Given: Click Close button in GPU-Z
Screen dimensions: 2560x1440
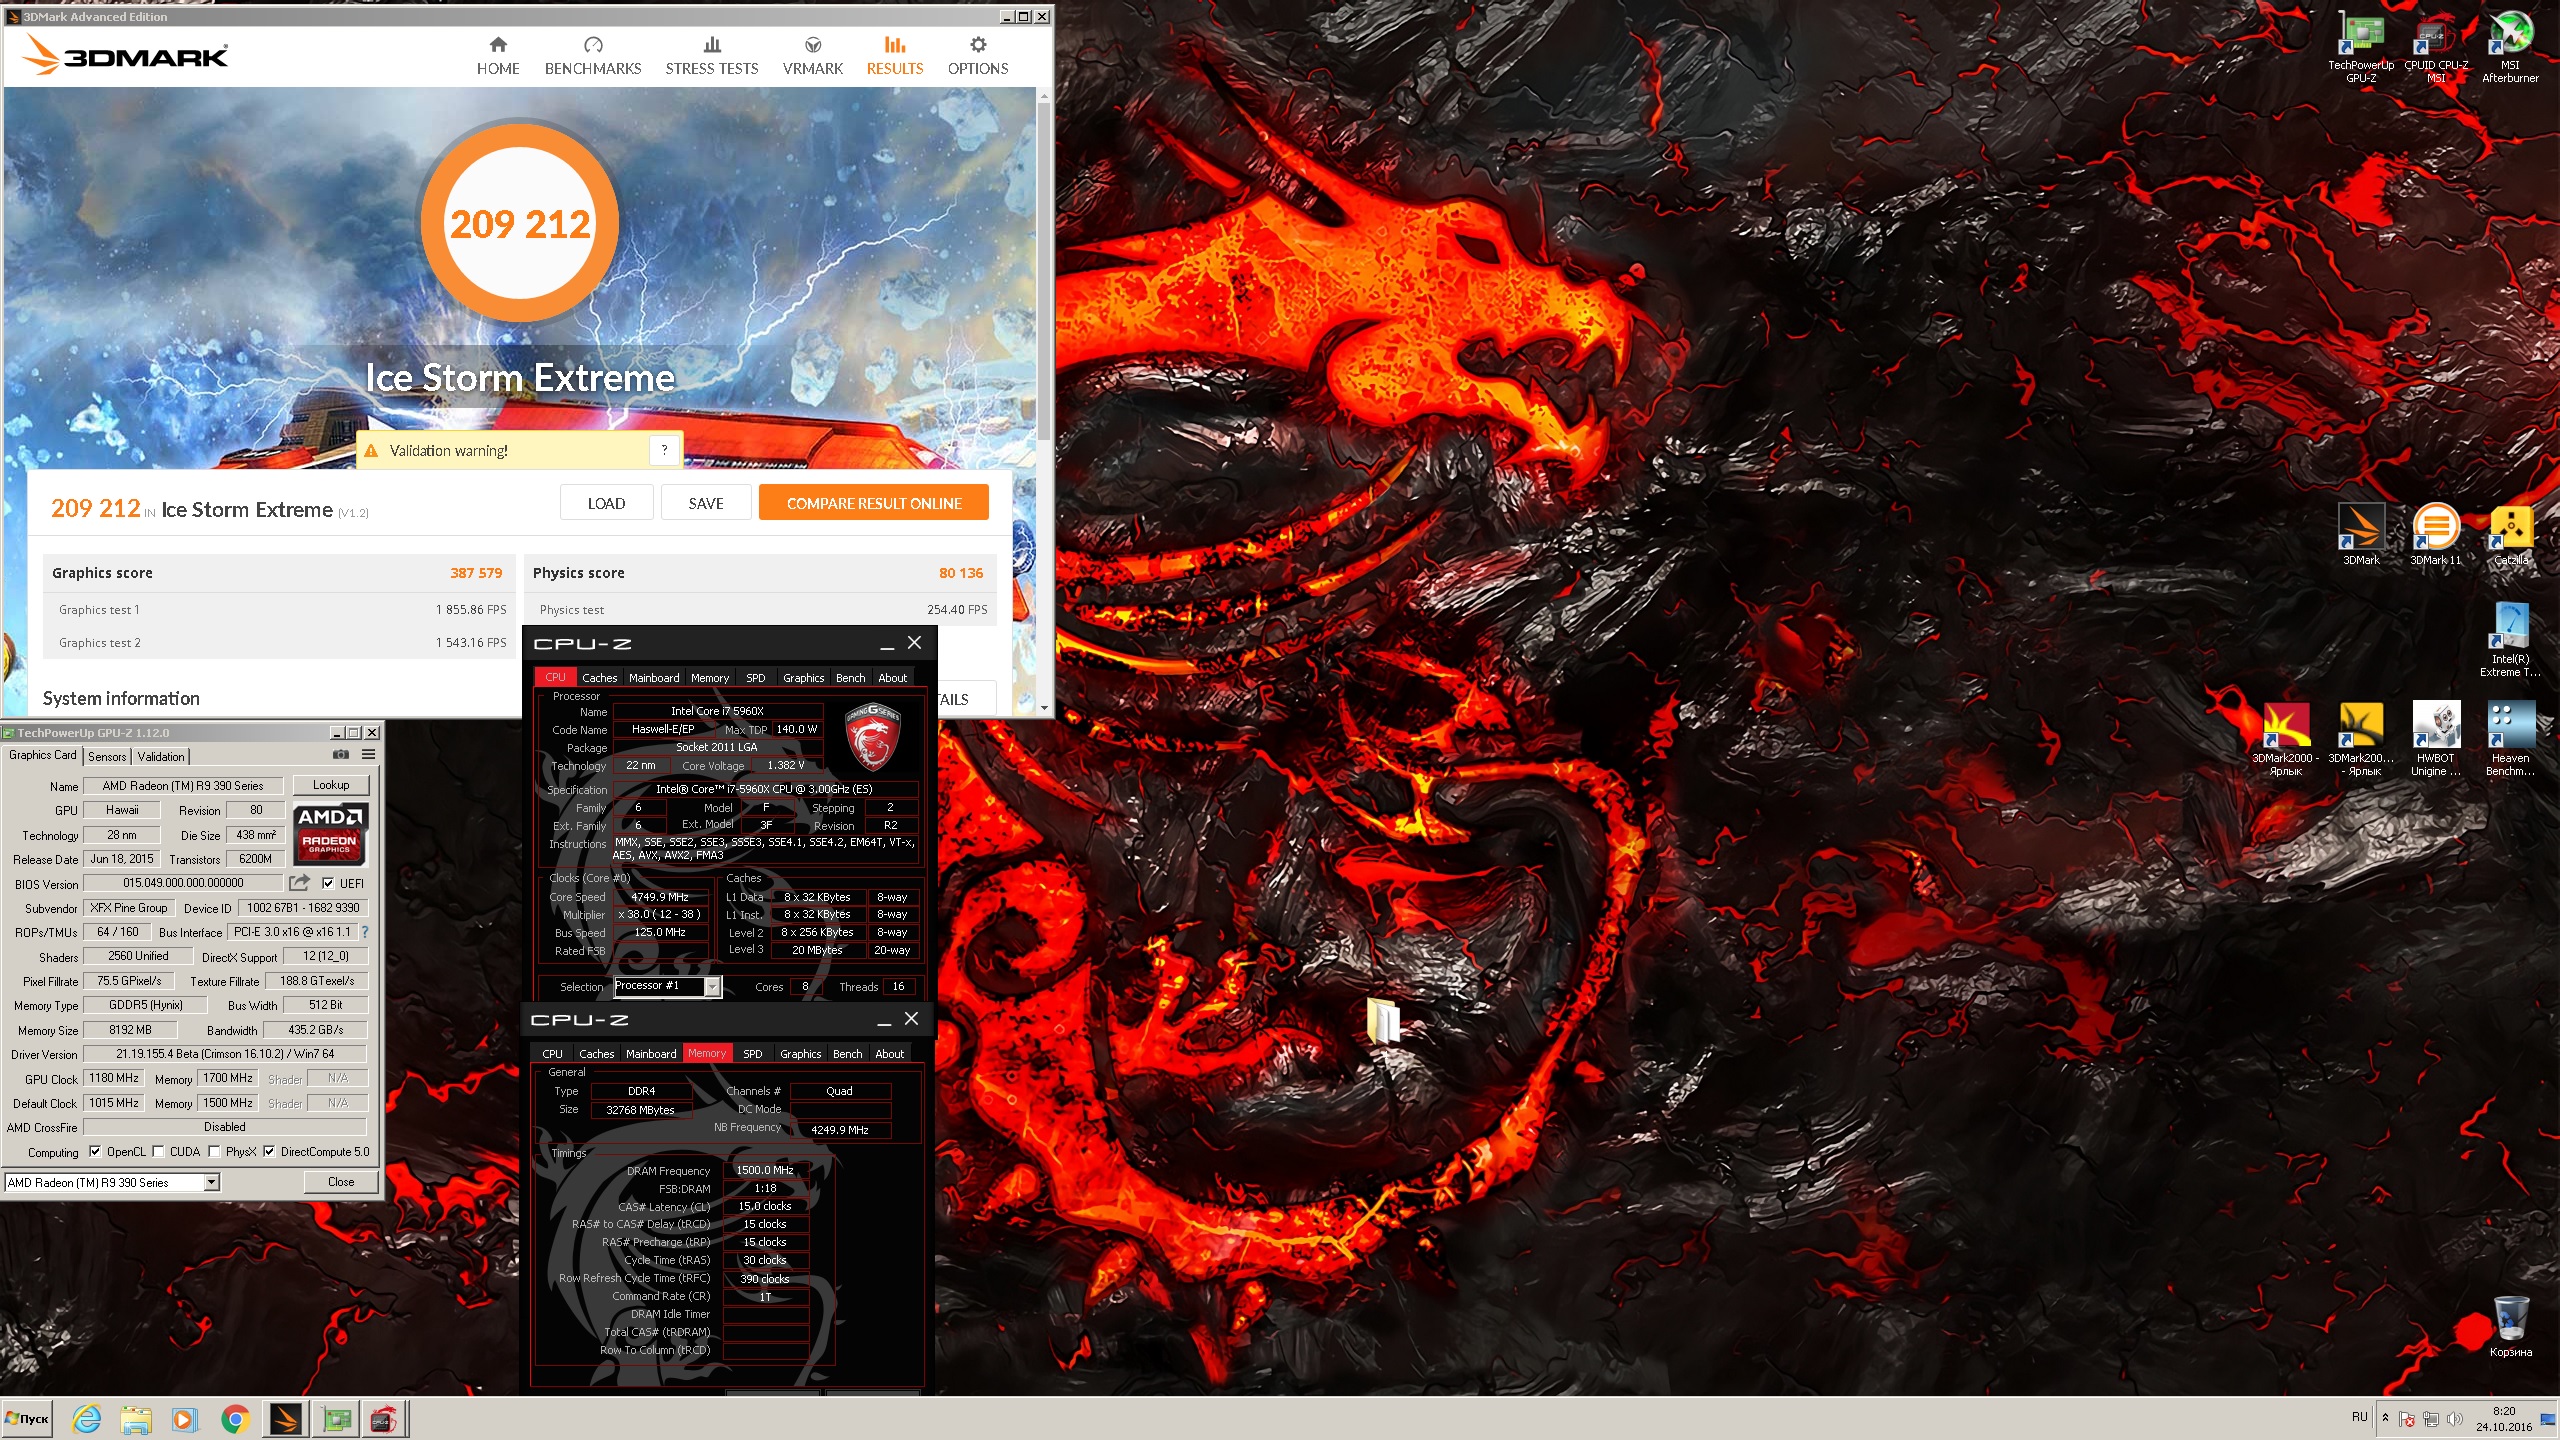Looking at the screenshot, I should [341, 1181].
